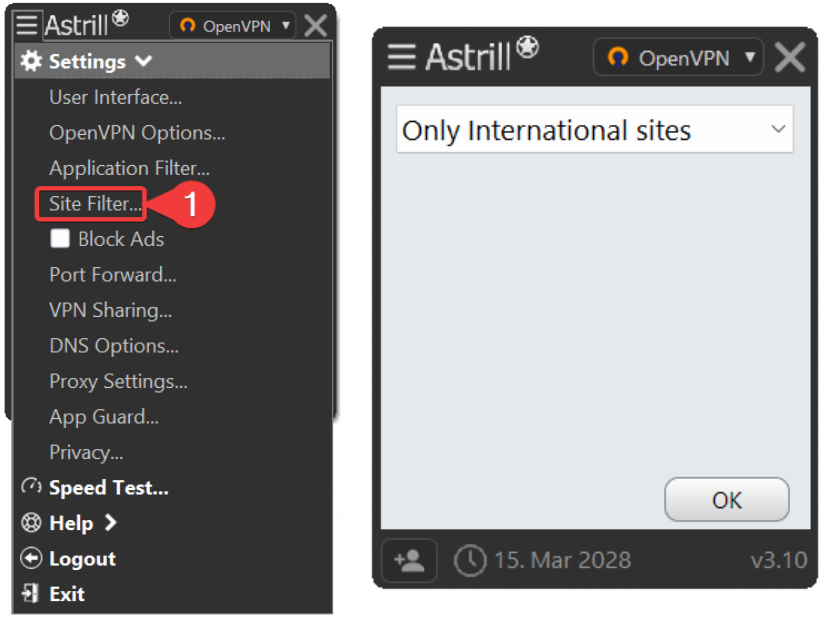The width and height of the screenshot is (826, 619).
Task: Click the Logout arrow icon
Action: pos(31,558)
